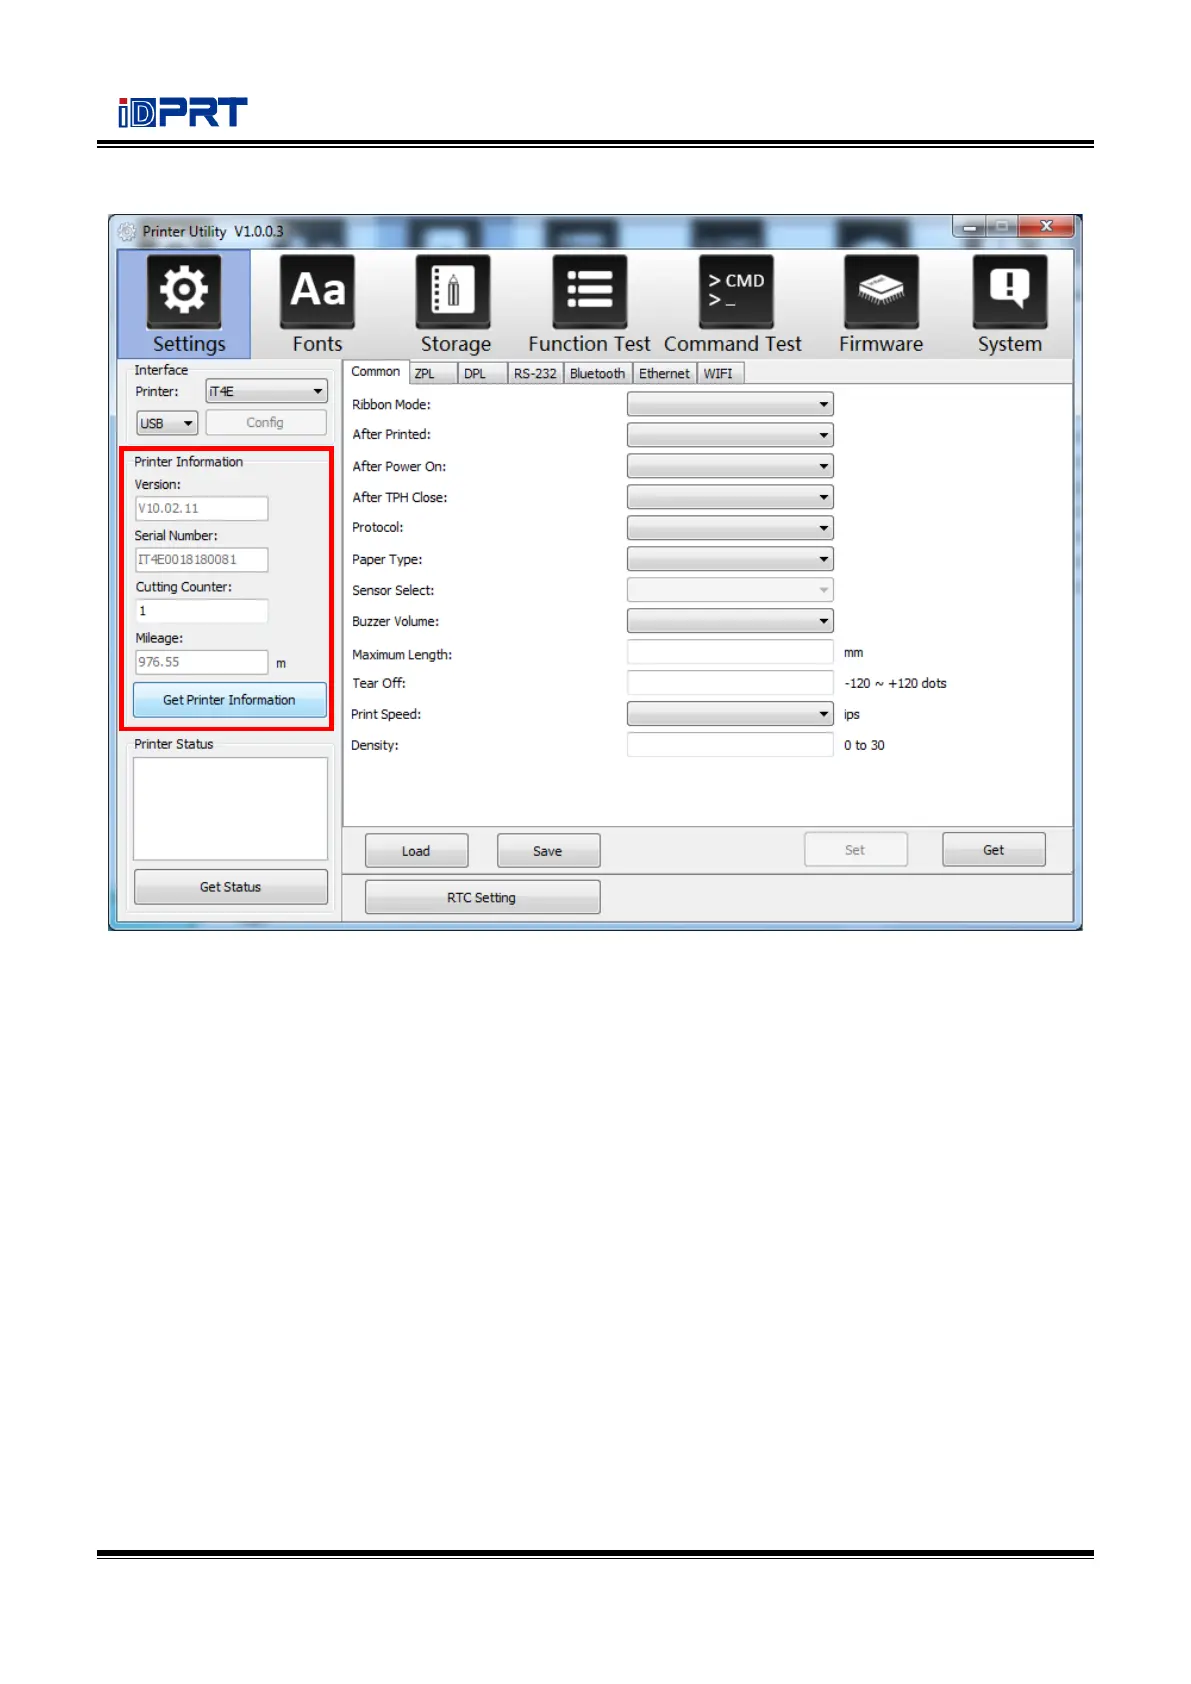Switch to the Bluetooth tab
This screenshot has height=1684, width=1191.
tap(597, 373)
